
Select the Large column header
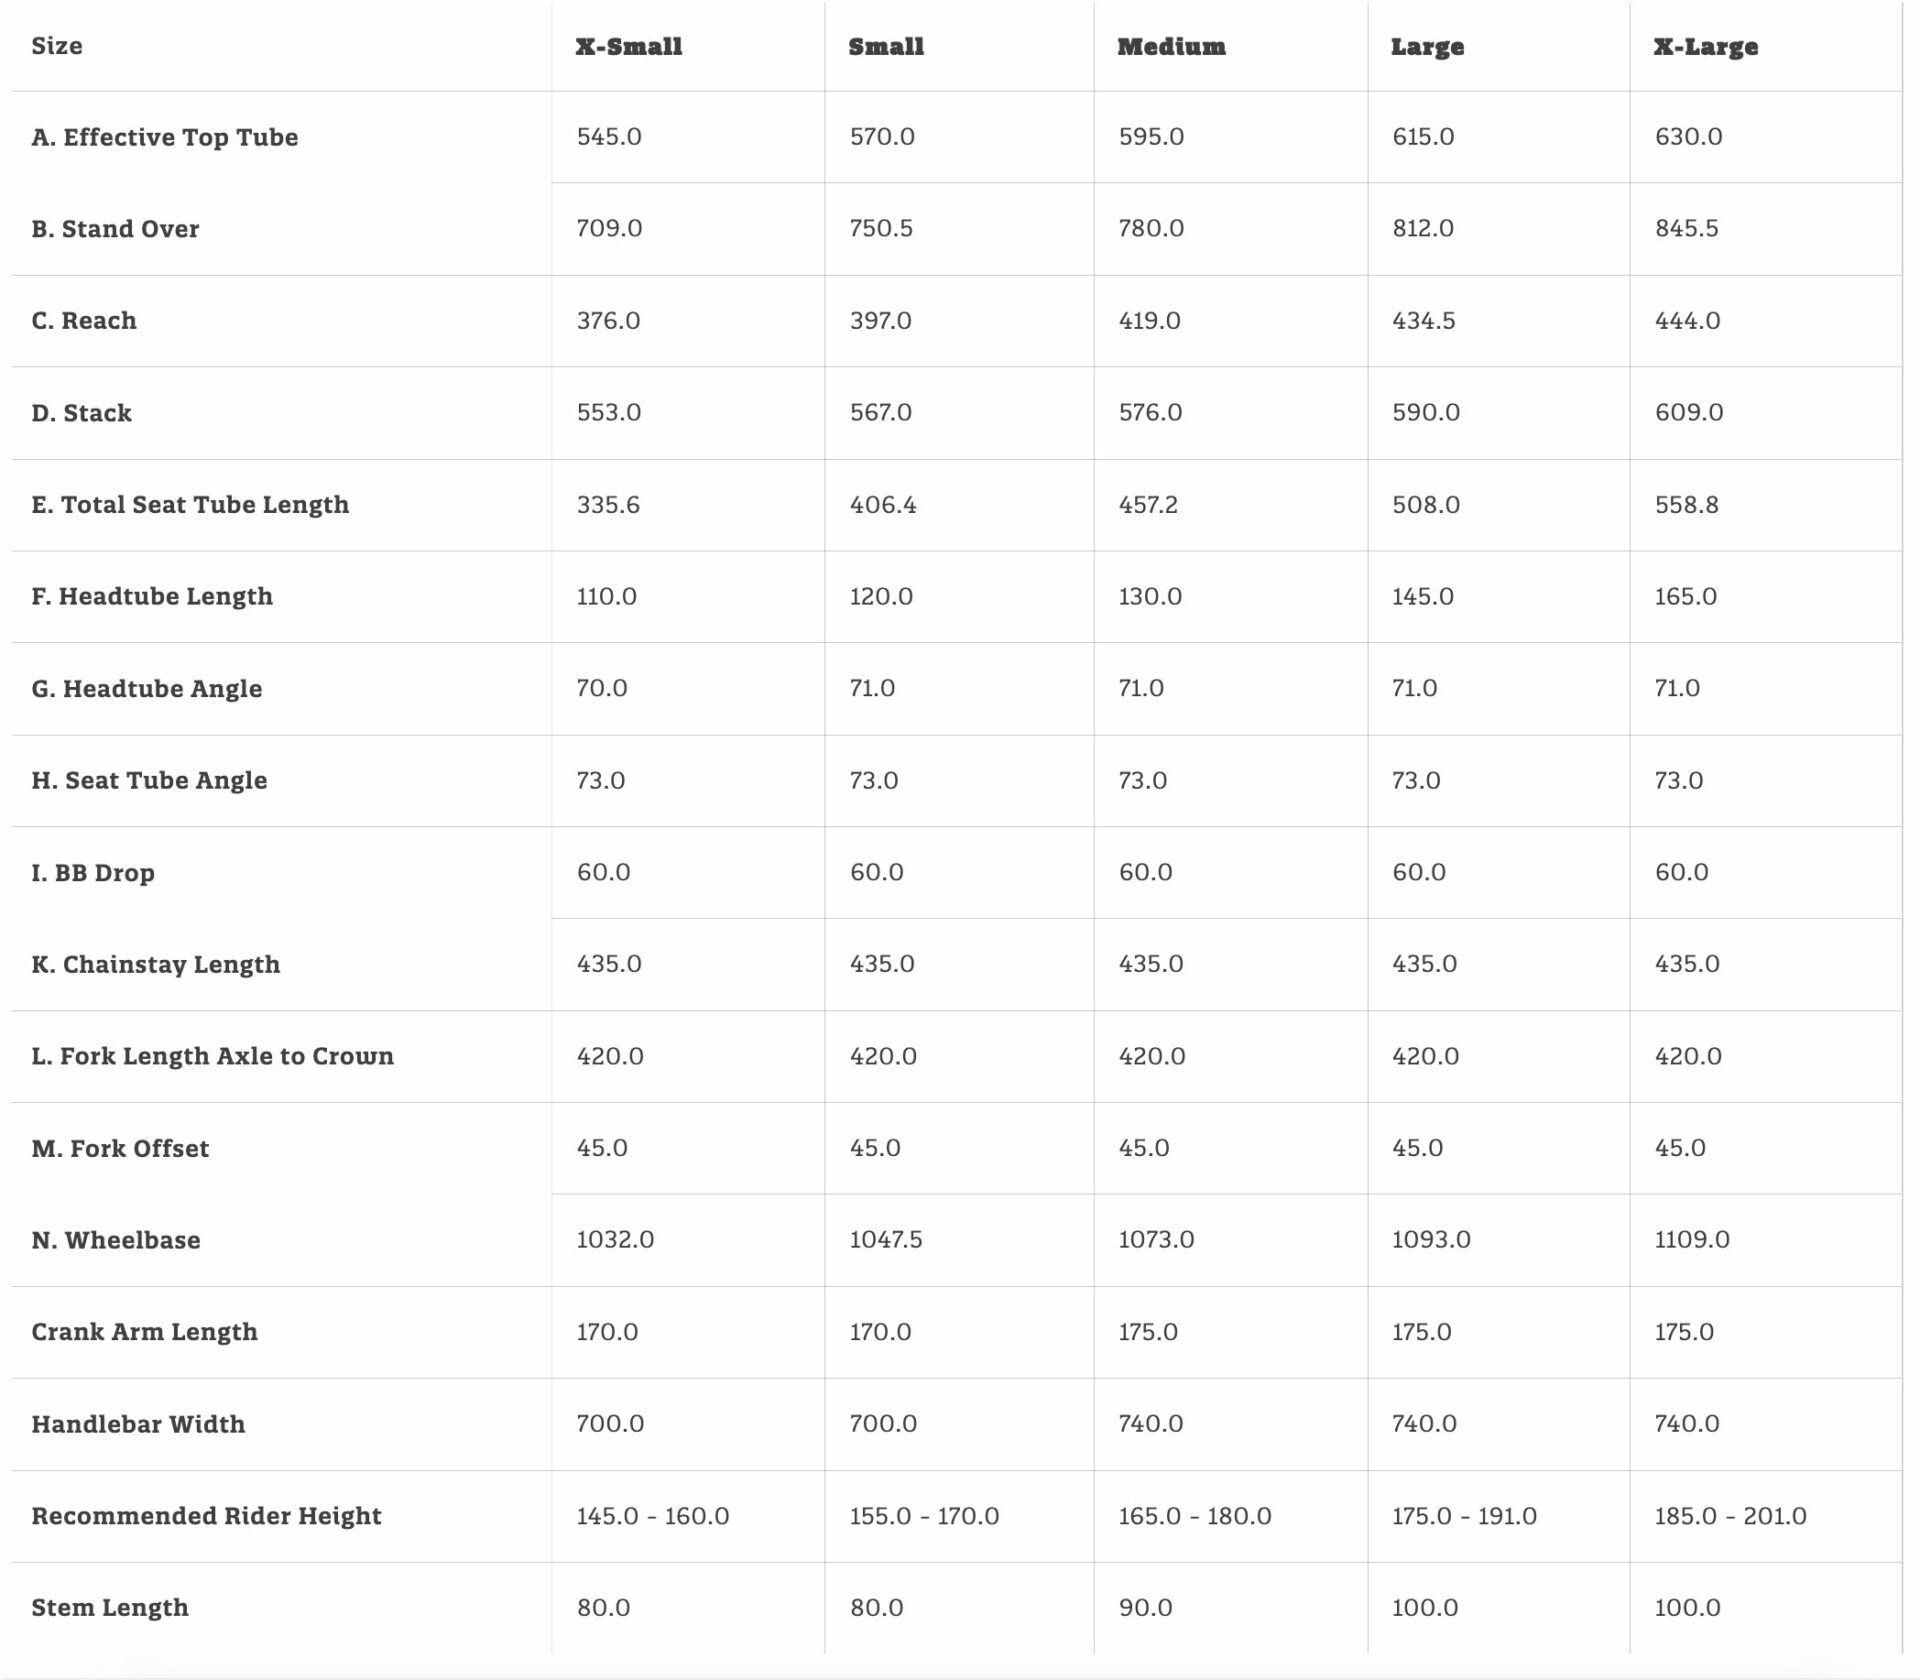[x=1427, y=47]
